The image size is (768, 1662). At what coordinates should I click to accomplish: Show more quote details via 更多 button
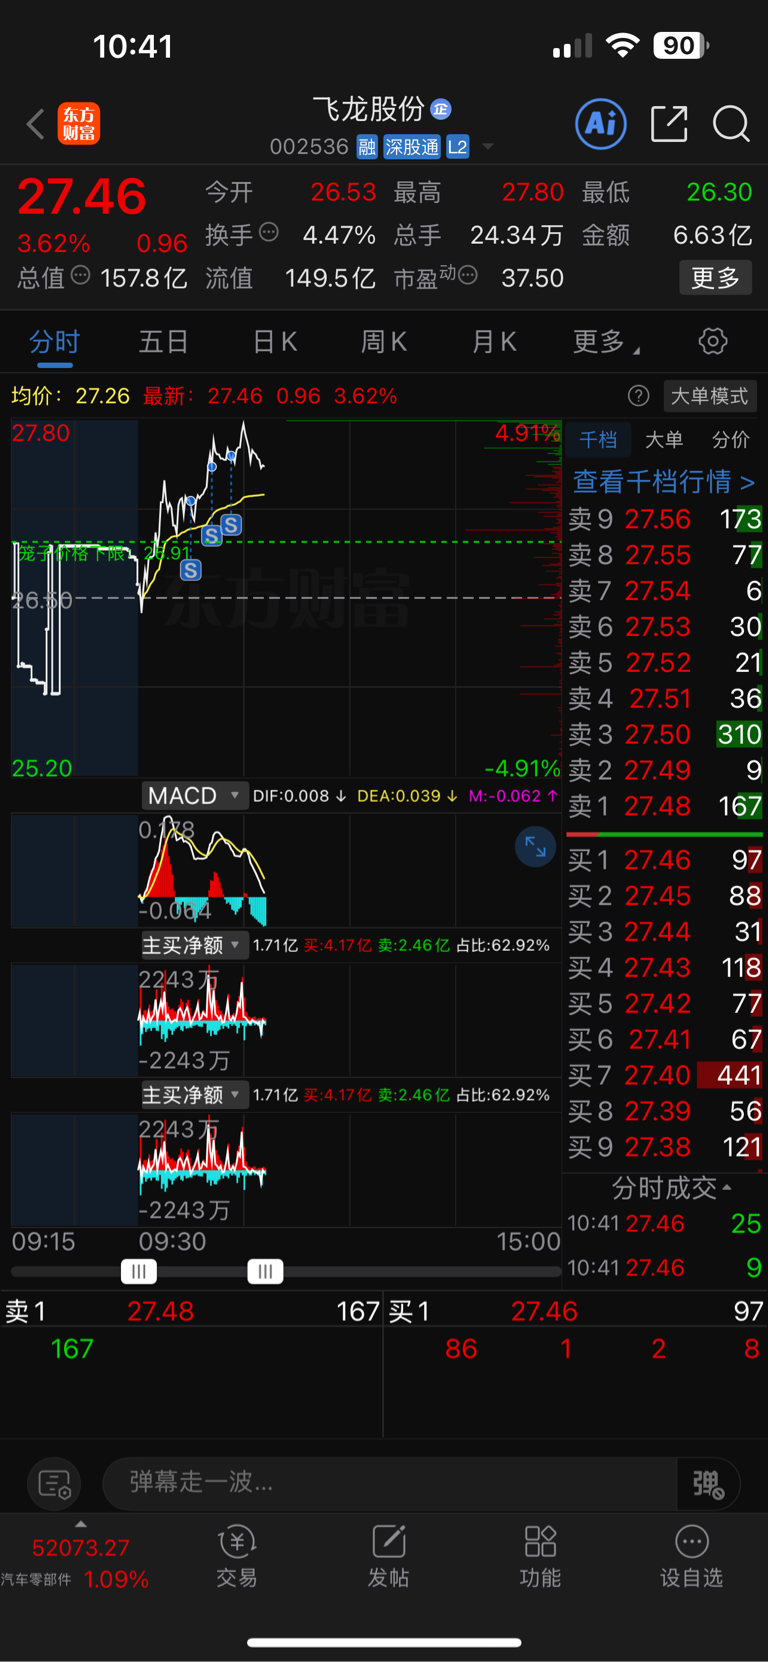click(x=715, y=277)
